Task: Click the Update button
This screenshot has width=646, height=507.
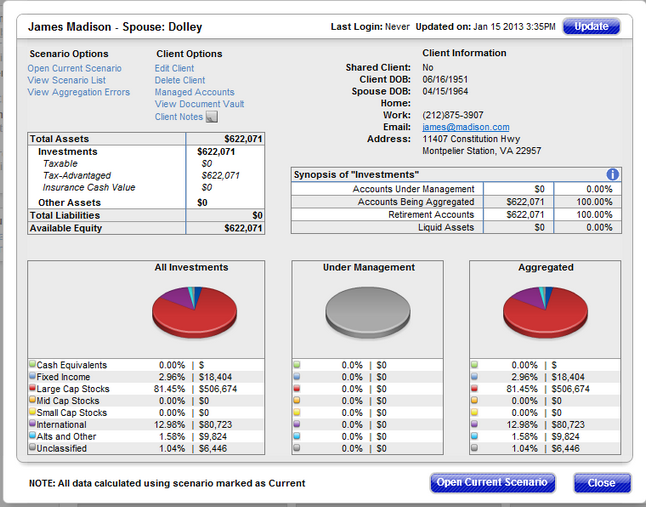Action: (591, 26)
